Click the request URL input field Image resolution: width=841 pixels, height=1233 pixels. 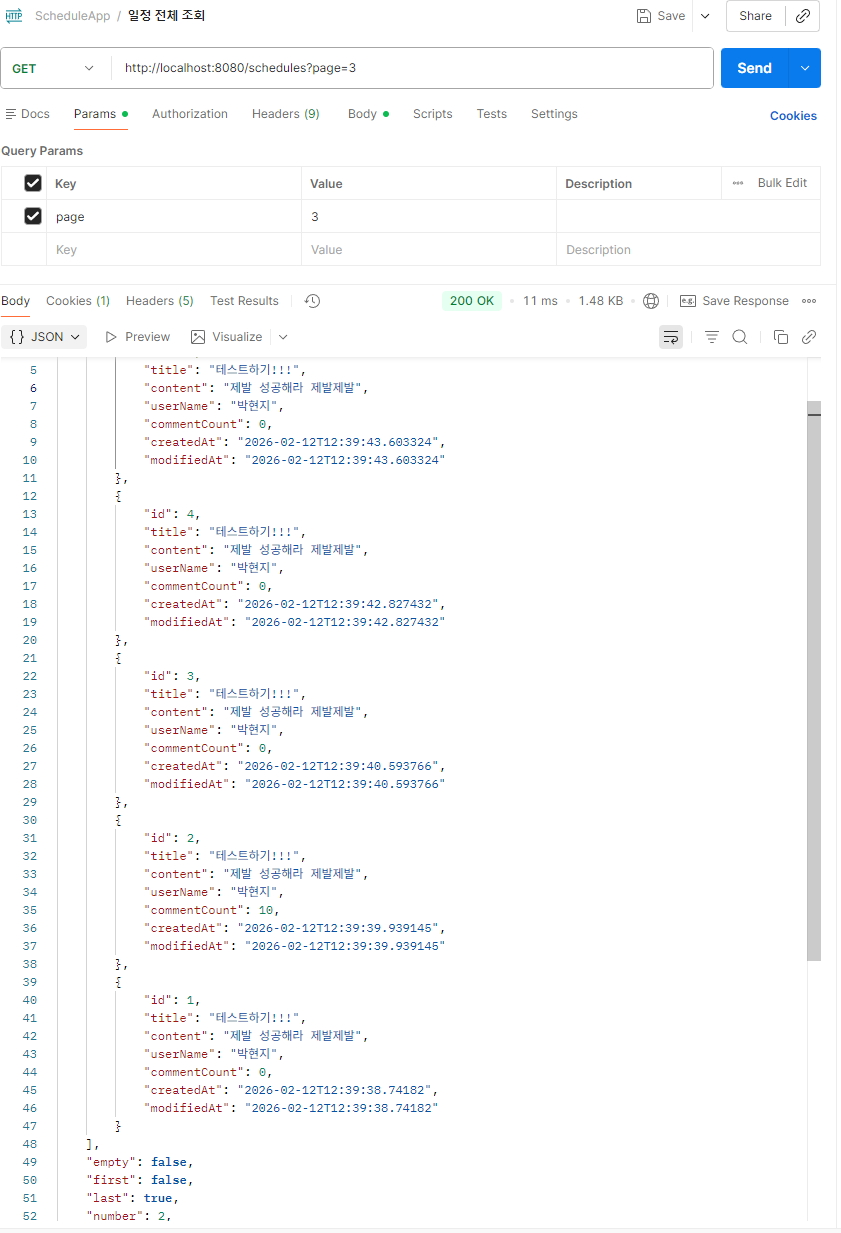click(x=412, y=68)
